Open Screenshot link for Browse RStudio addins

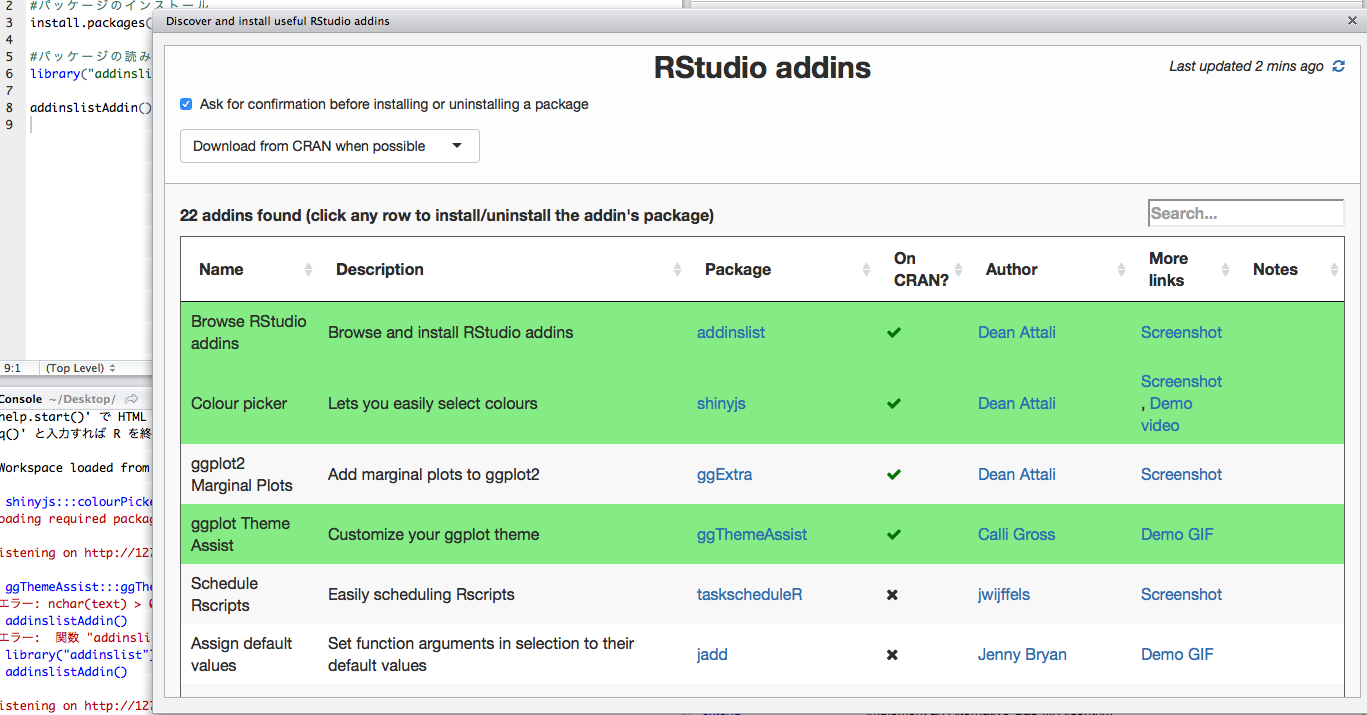(1181, 332)
